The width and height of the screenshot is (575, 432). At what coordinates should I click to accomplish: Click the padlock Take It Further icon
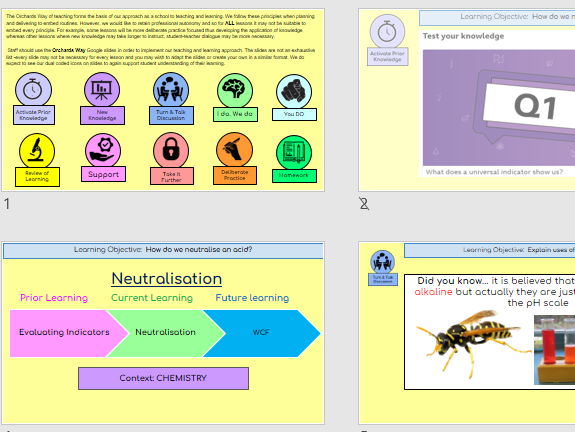click(171, 150)
